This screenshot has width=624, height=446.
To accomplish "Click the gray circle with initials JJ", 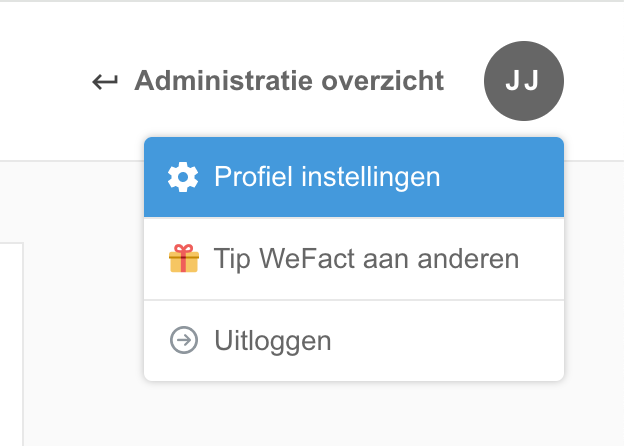I will click(x=523, y=81).
